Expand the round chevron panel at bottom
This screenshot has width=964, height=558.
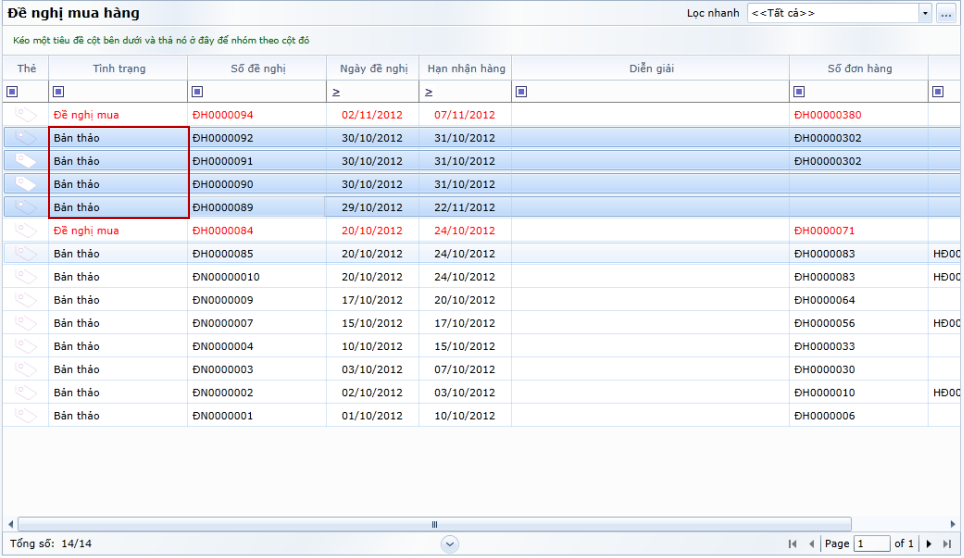(x=450, y=543)
